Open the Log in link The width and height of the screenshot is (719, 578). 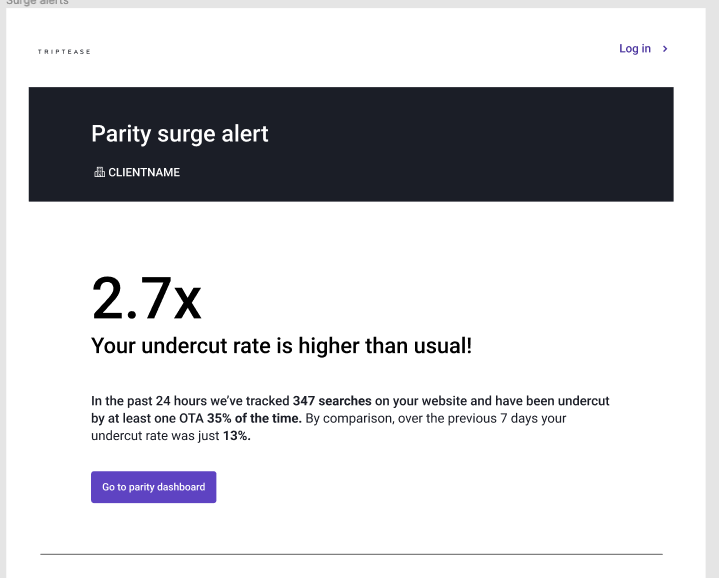[635, 49]
